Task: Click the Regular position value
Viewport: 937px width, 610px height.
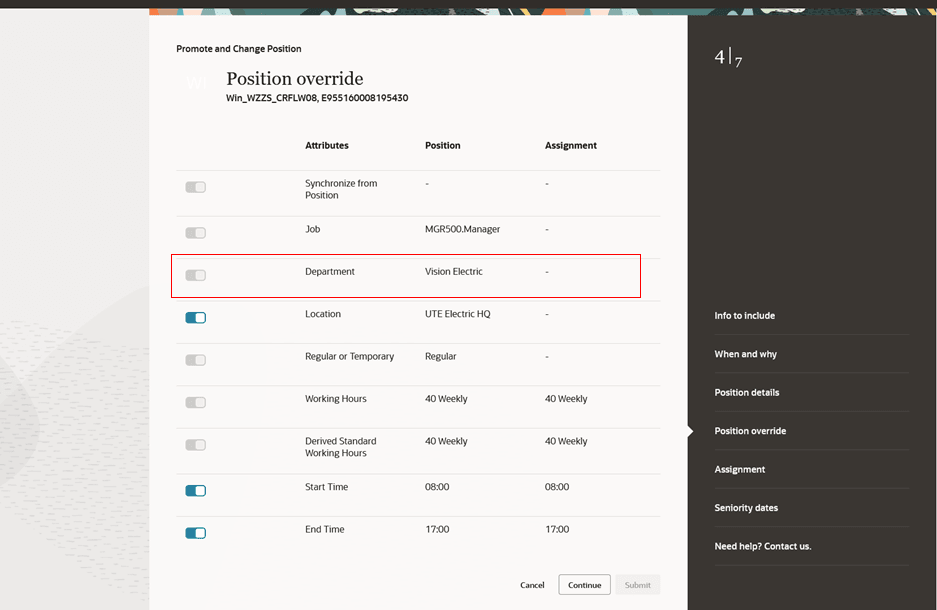Action: pos(440,357)
